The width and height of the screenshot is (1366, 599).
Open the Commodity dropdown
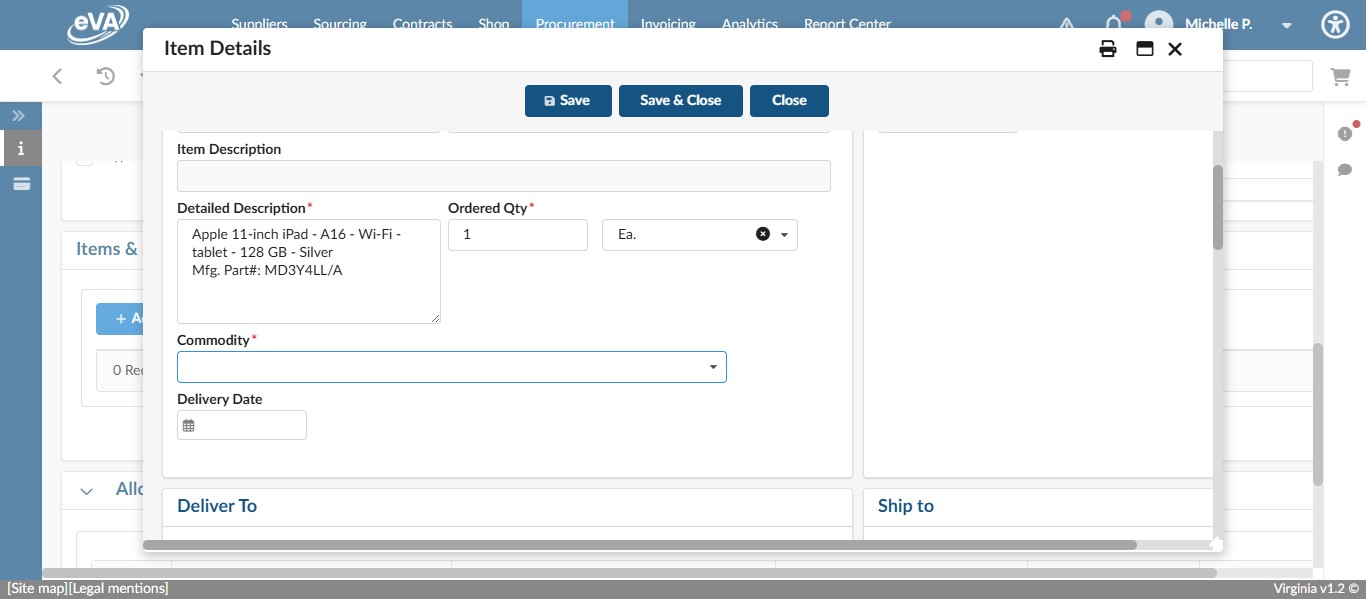coord(713,367)
